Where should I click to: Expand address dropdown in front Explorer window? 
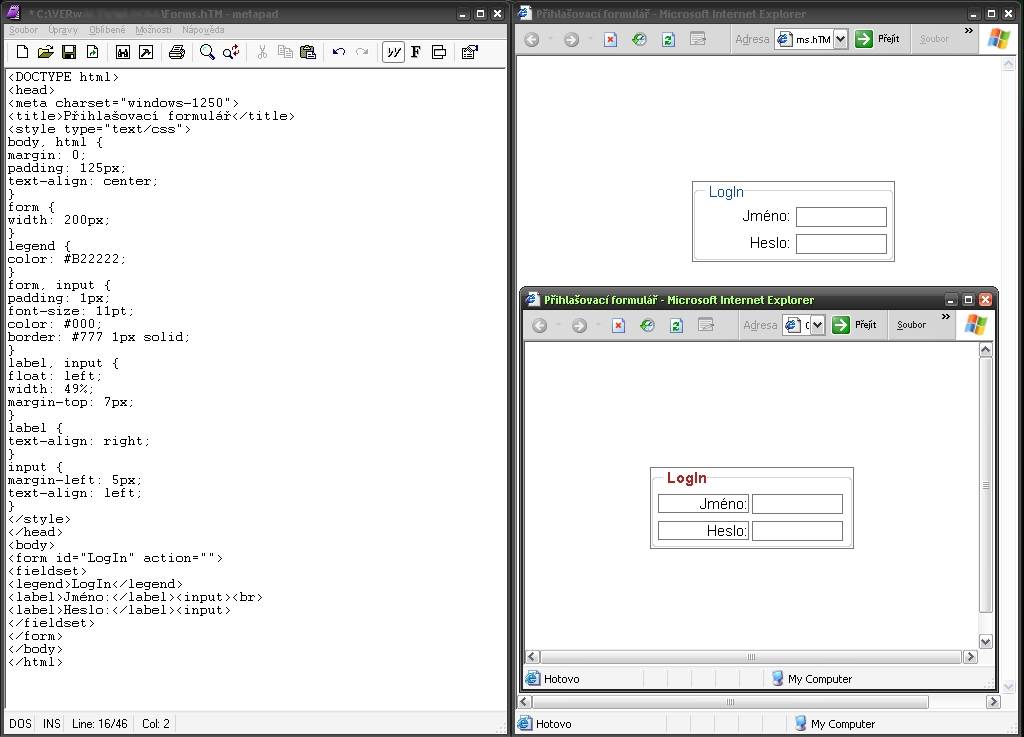[817, 325]
